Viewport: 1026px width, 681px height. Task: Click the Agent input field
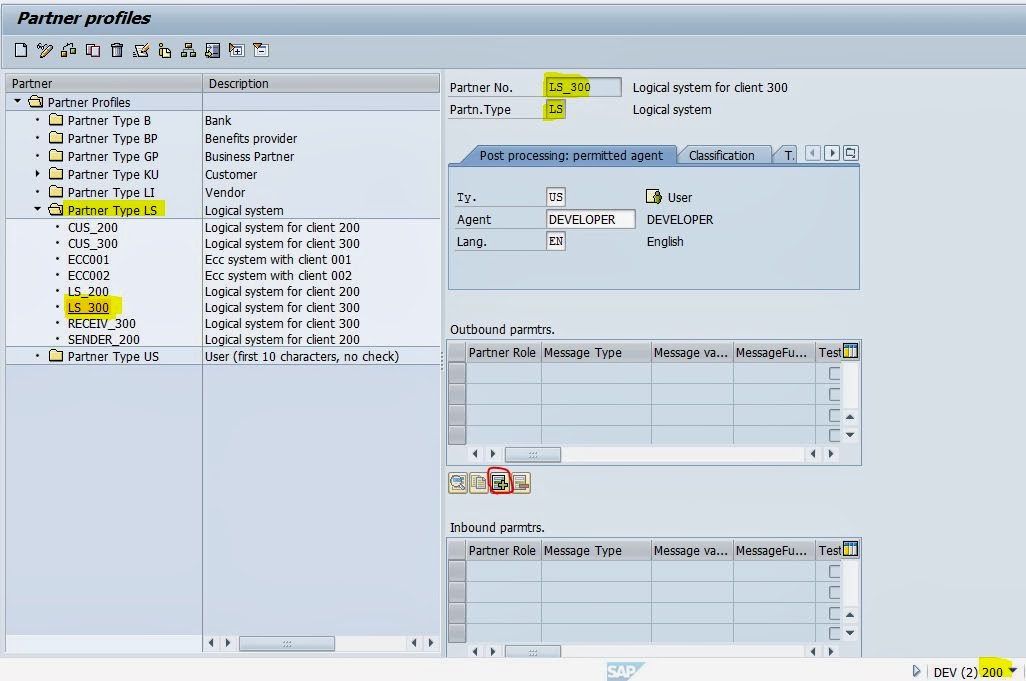tap(590, 219)
